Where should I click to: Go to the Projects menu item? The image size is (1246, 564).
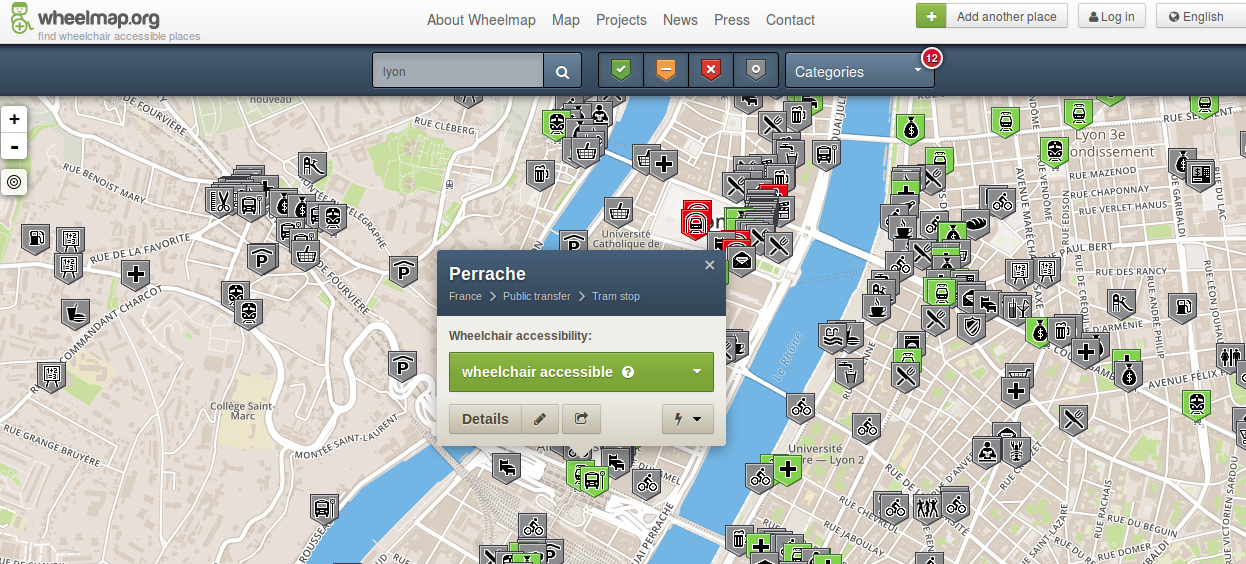(621, 20)
